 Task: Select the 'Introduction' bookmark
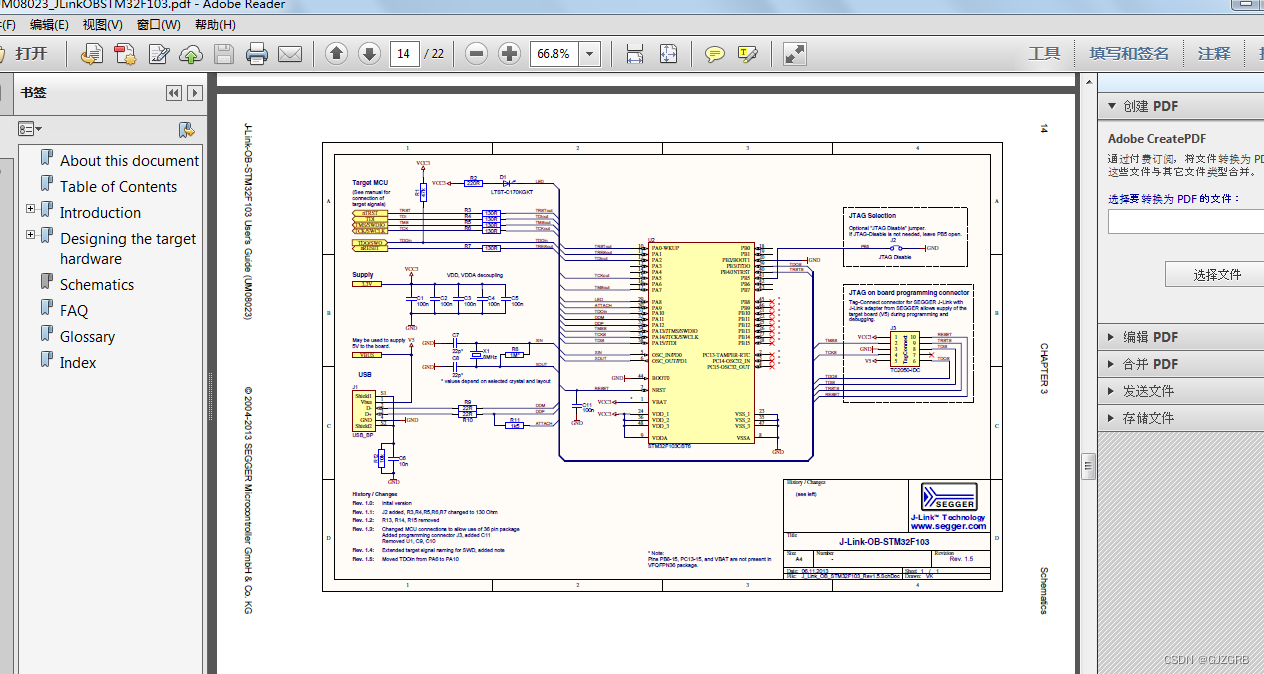100,212
